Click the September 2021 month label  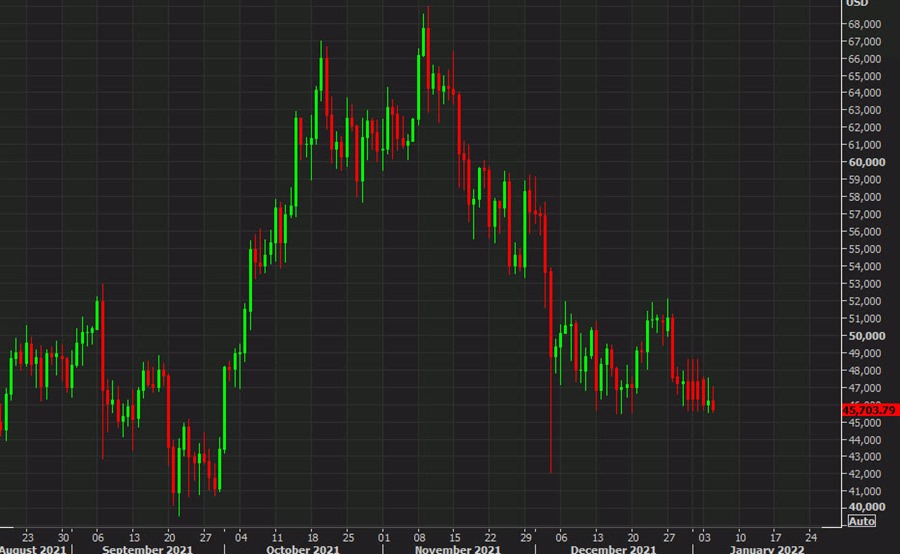148,547
